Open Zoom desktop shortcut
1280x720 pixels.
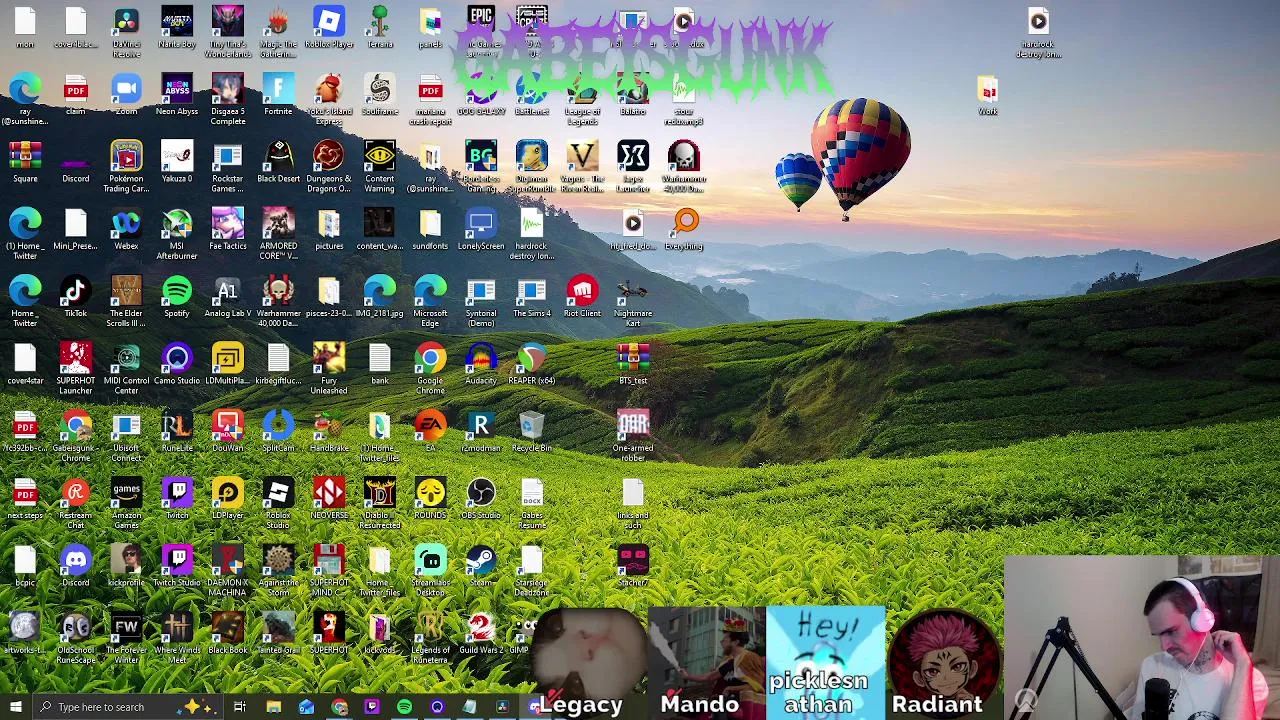(x=126, y=95)
